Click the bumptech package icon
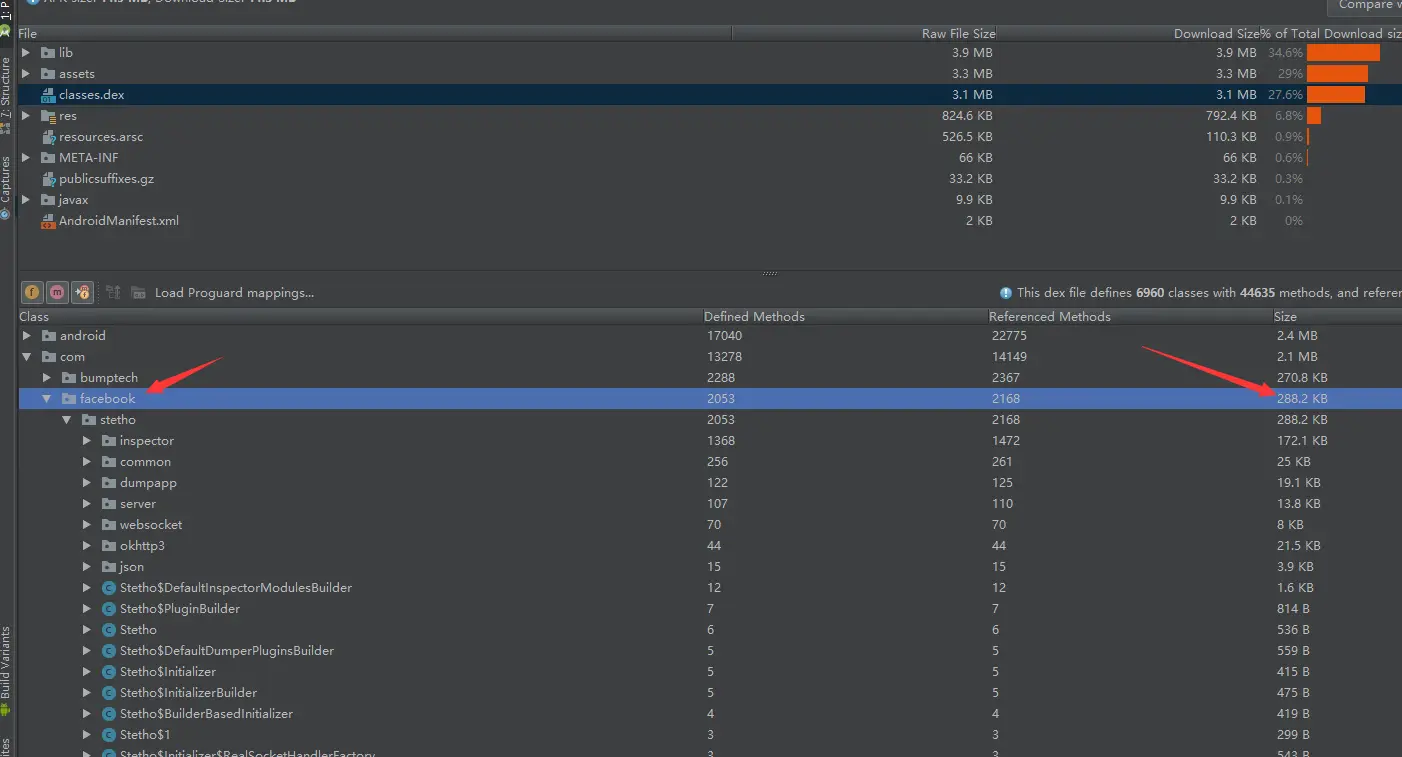Image resolution: width=1402 pixels, height=757 pixels. point(69,378)
